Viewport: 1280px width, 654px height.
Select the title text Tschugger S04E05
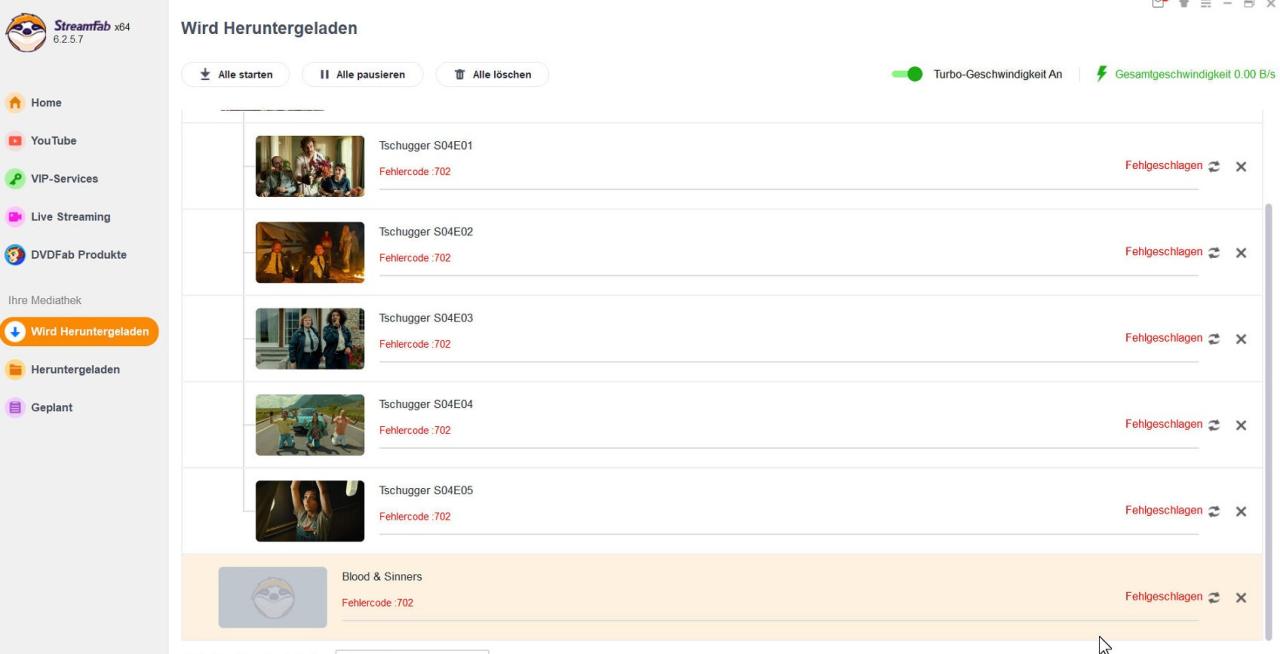point(426,490)
